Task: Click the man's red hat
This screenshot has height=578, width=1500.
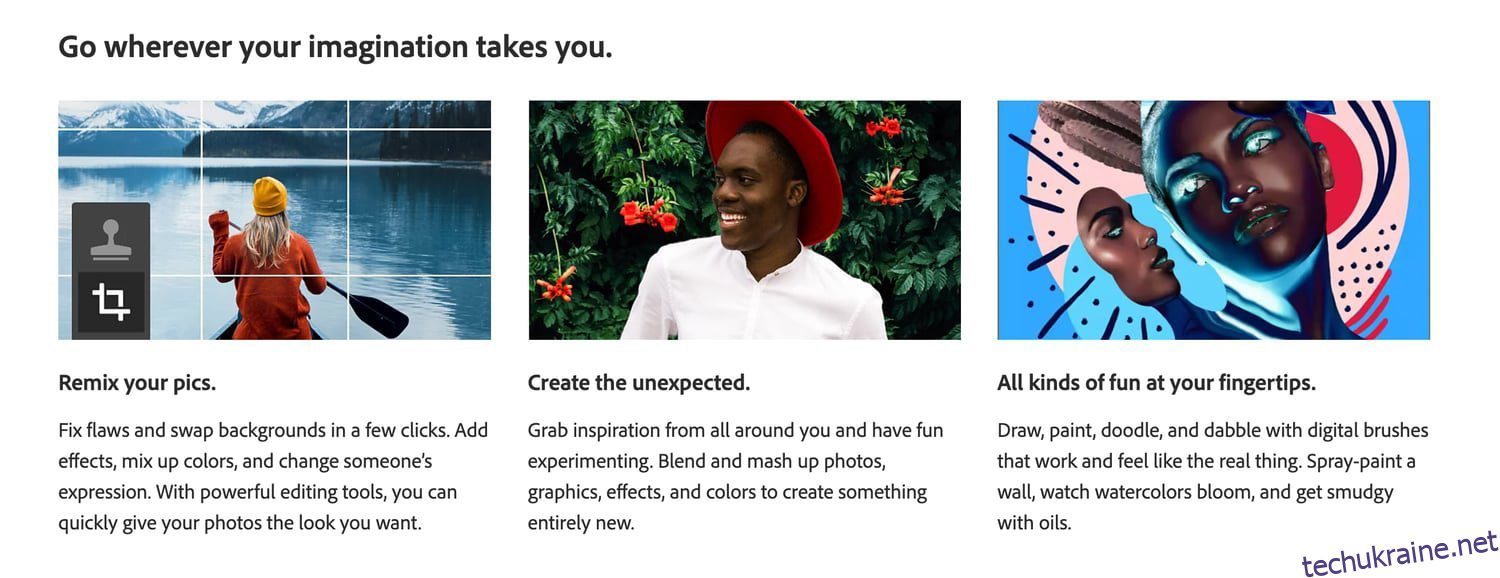Action: [x=773, y=160]
